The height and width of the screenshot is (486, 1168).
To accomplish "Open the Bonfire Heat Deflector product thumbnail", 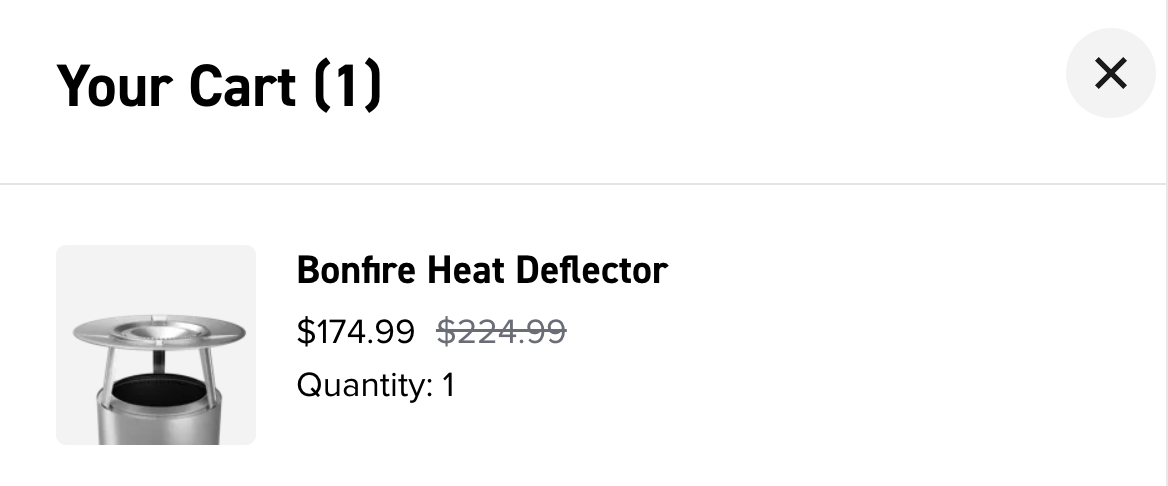I will pos(156,344).
